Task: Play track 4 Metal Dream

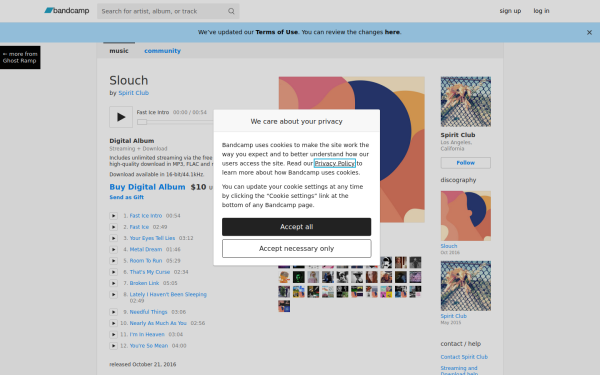Action: (114, 249)
